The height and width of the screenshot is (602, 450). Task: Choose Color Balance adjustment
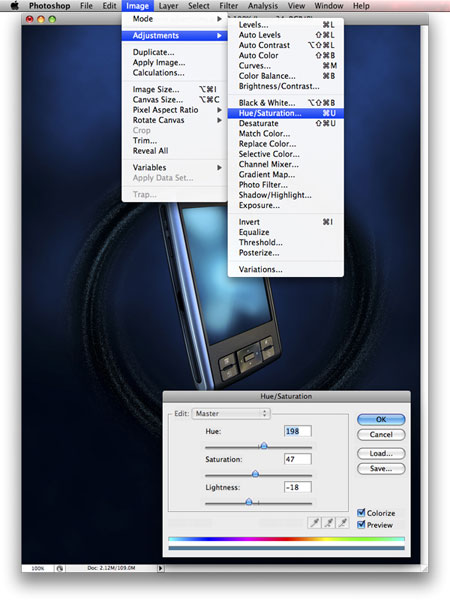[x=286, y=76]
